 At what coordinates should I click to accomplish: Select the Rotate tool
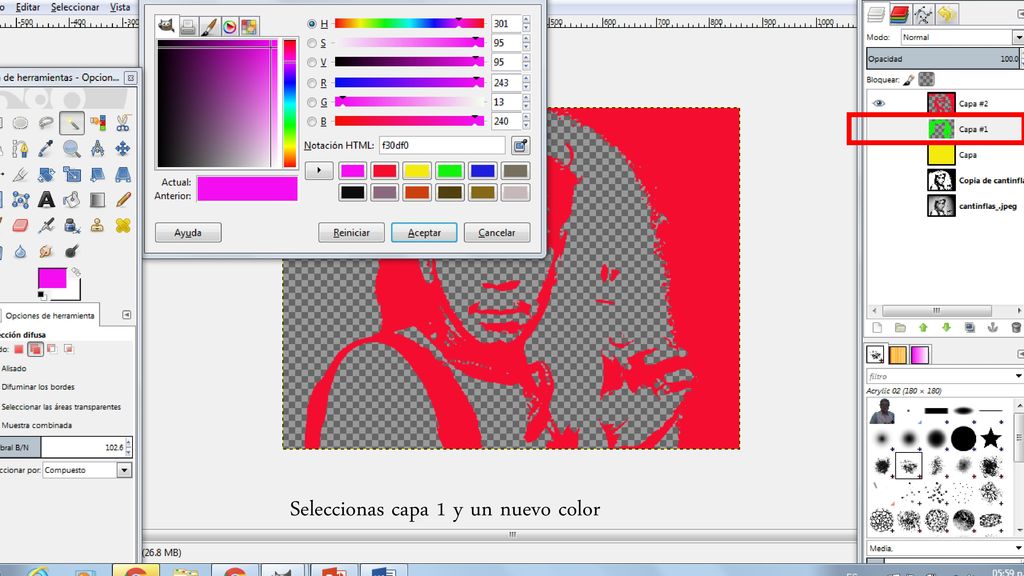46,174
